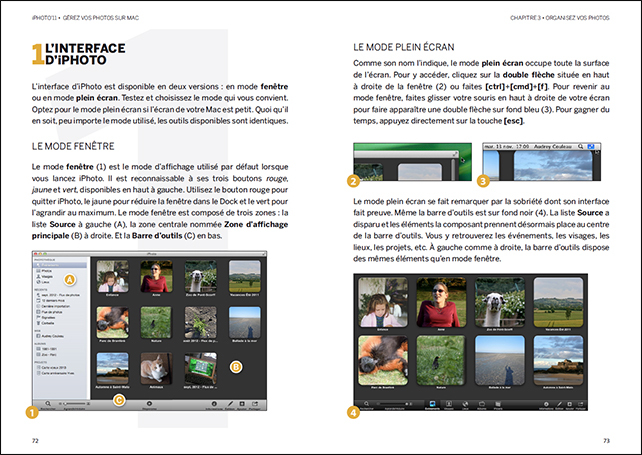Image resolution: width=642 pixels, height=455 pixels.
Task: Open the Enfance girl thumbnail in full-screen view
Action: (383, 302)
